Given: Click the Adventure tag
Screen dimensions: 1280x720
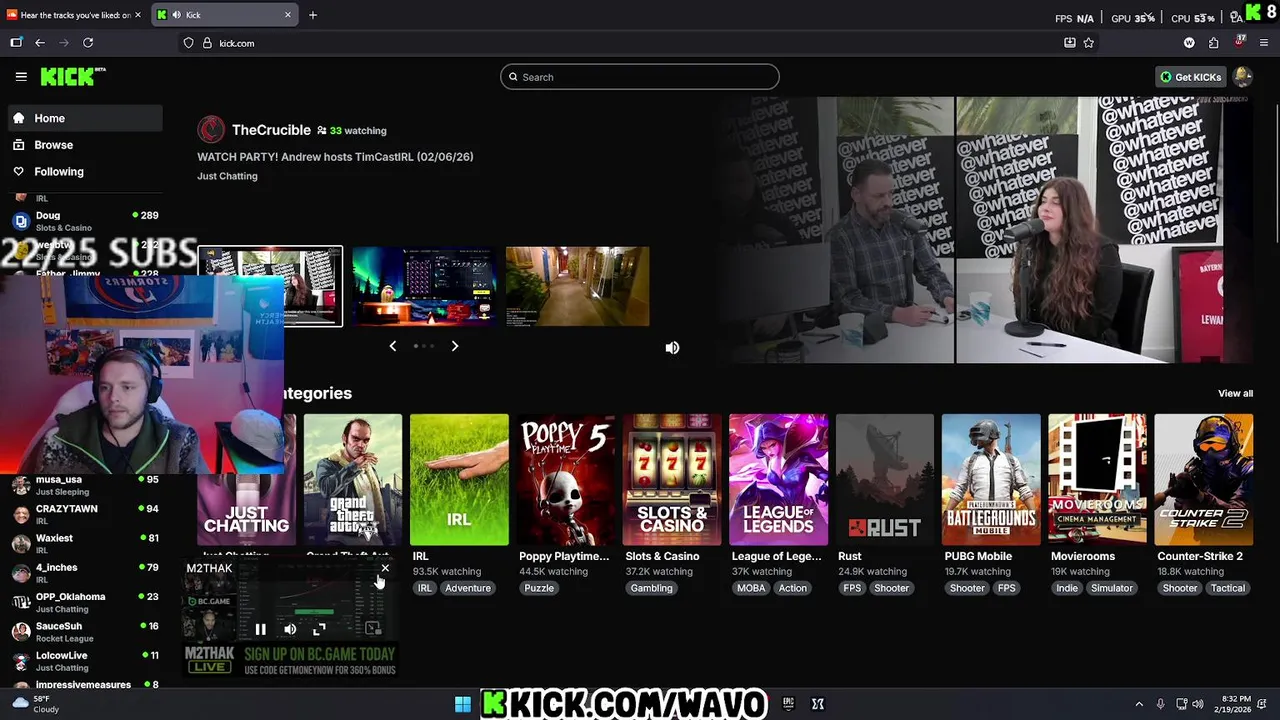Looking at the screenshot, I should pos(468,588).
